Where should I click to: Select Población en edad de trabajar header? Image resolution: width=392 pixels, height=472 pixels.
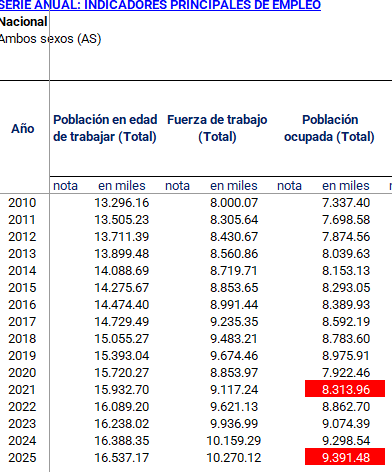[105, 128]
